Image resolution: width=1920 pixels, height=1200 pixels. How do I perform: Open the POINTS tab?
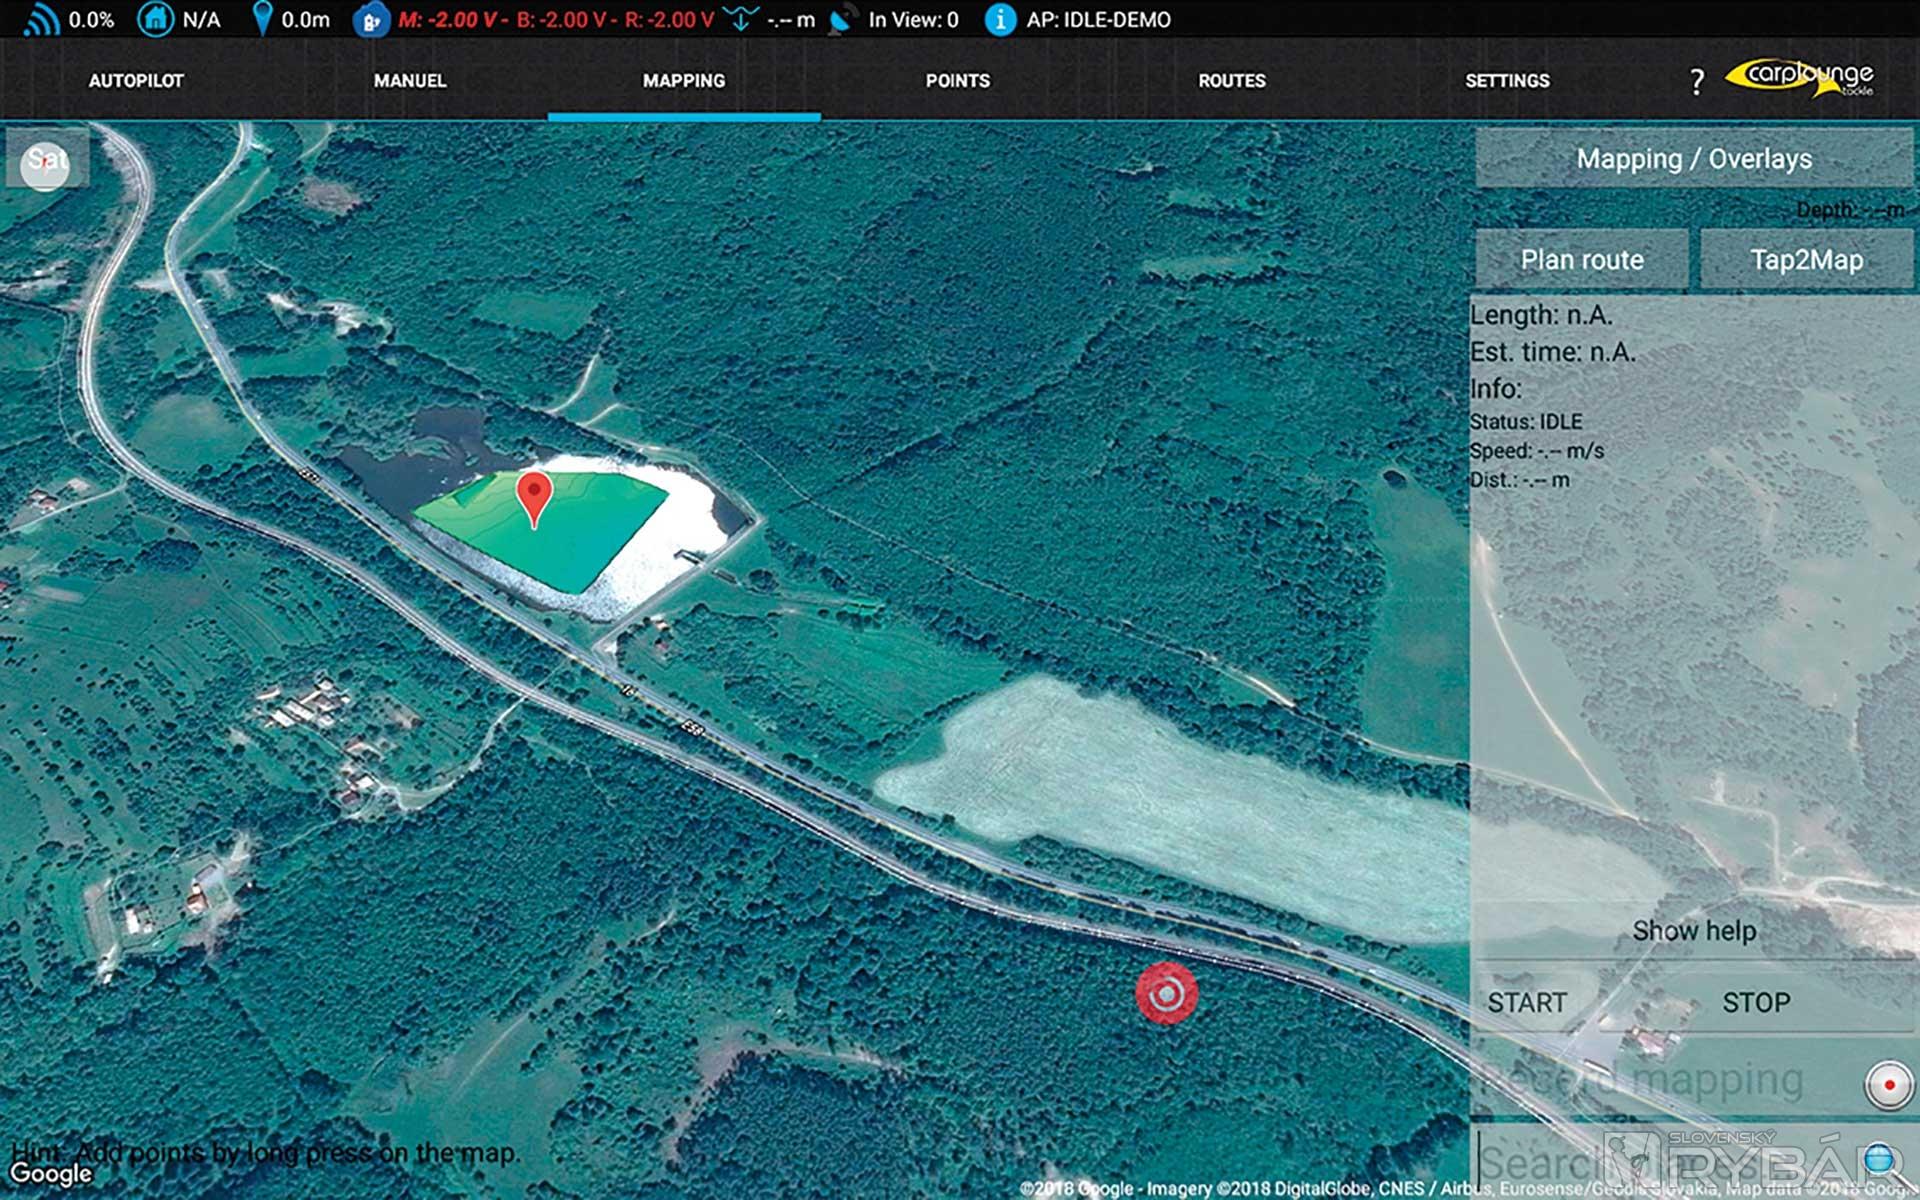[957, 81]
